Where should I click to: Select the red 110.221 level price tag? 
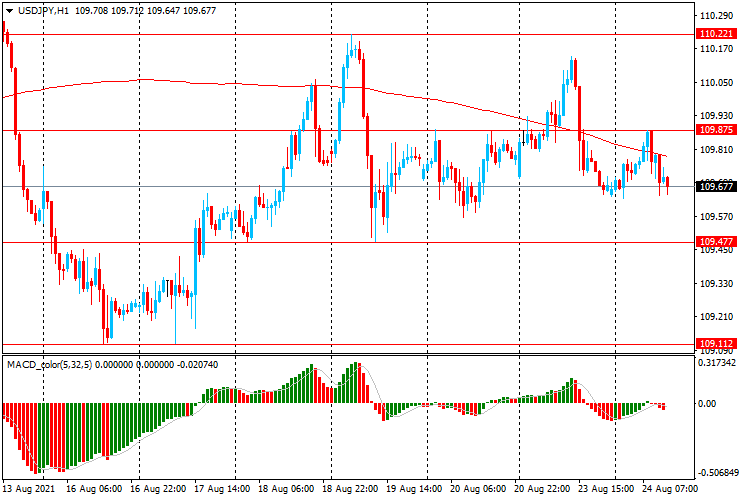coord(716,34)
